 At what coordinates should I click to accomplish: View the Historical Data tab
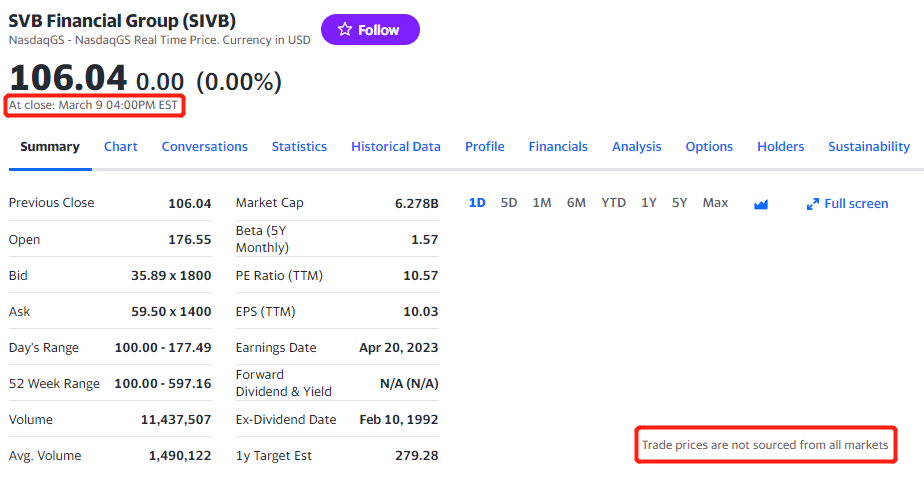(396, 147)
